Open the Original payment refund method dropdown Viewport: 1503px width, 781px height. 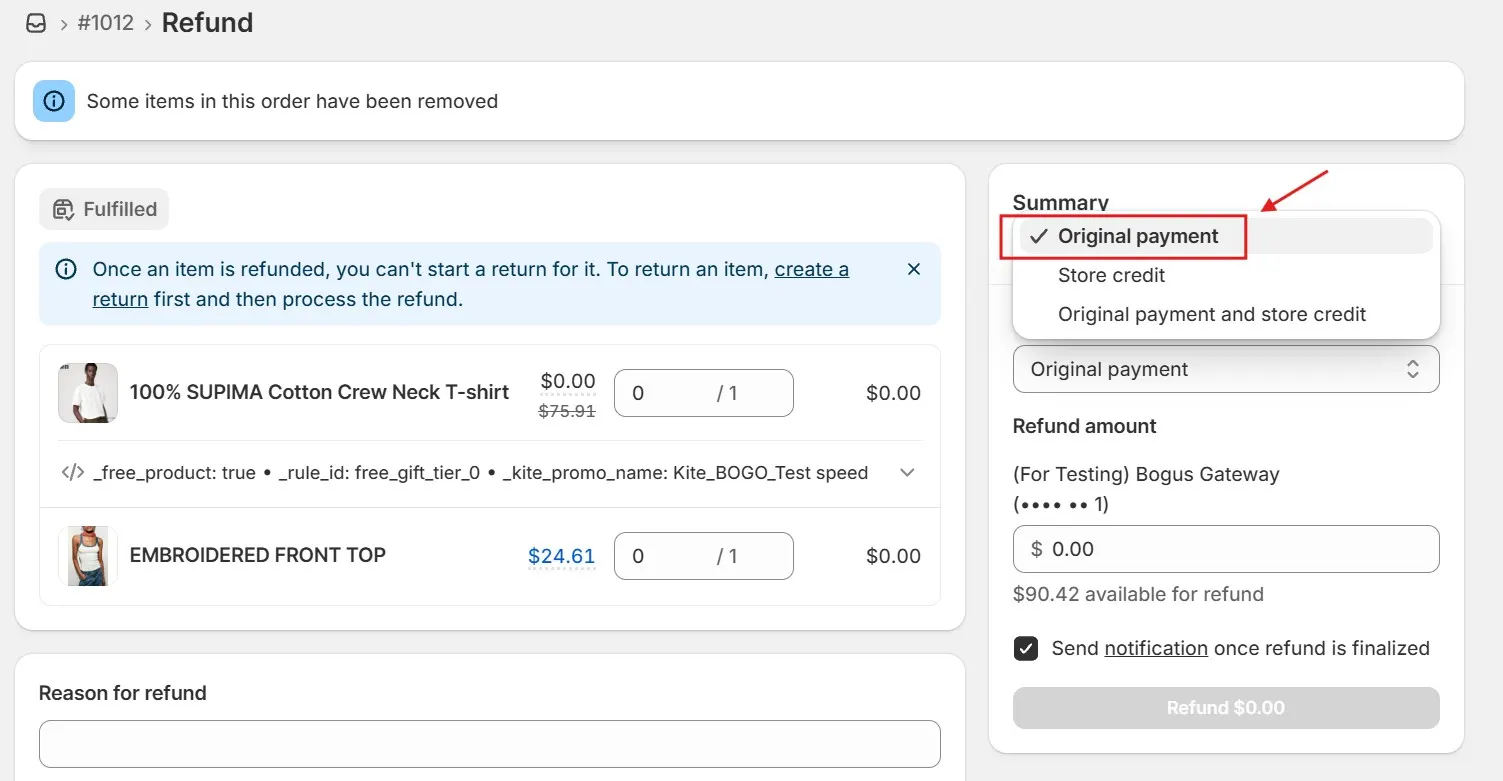pyautogui.click(x=1226, y=369)
